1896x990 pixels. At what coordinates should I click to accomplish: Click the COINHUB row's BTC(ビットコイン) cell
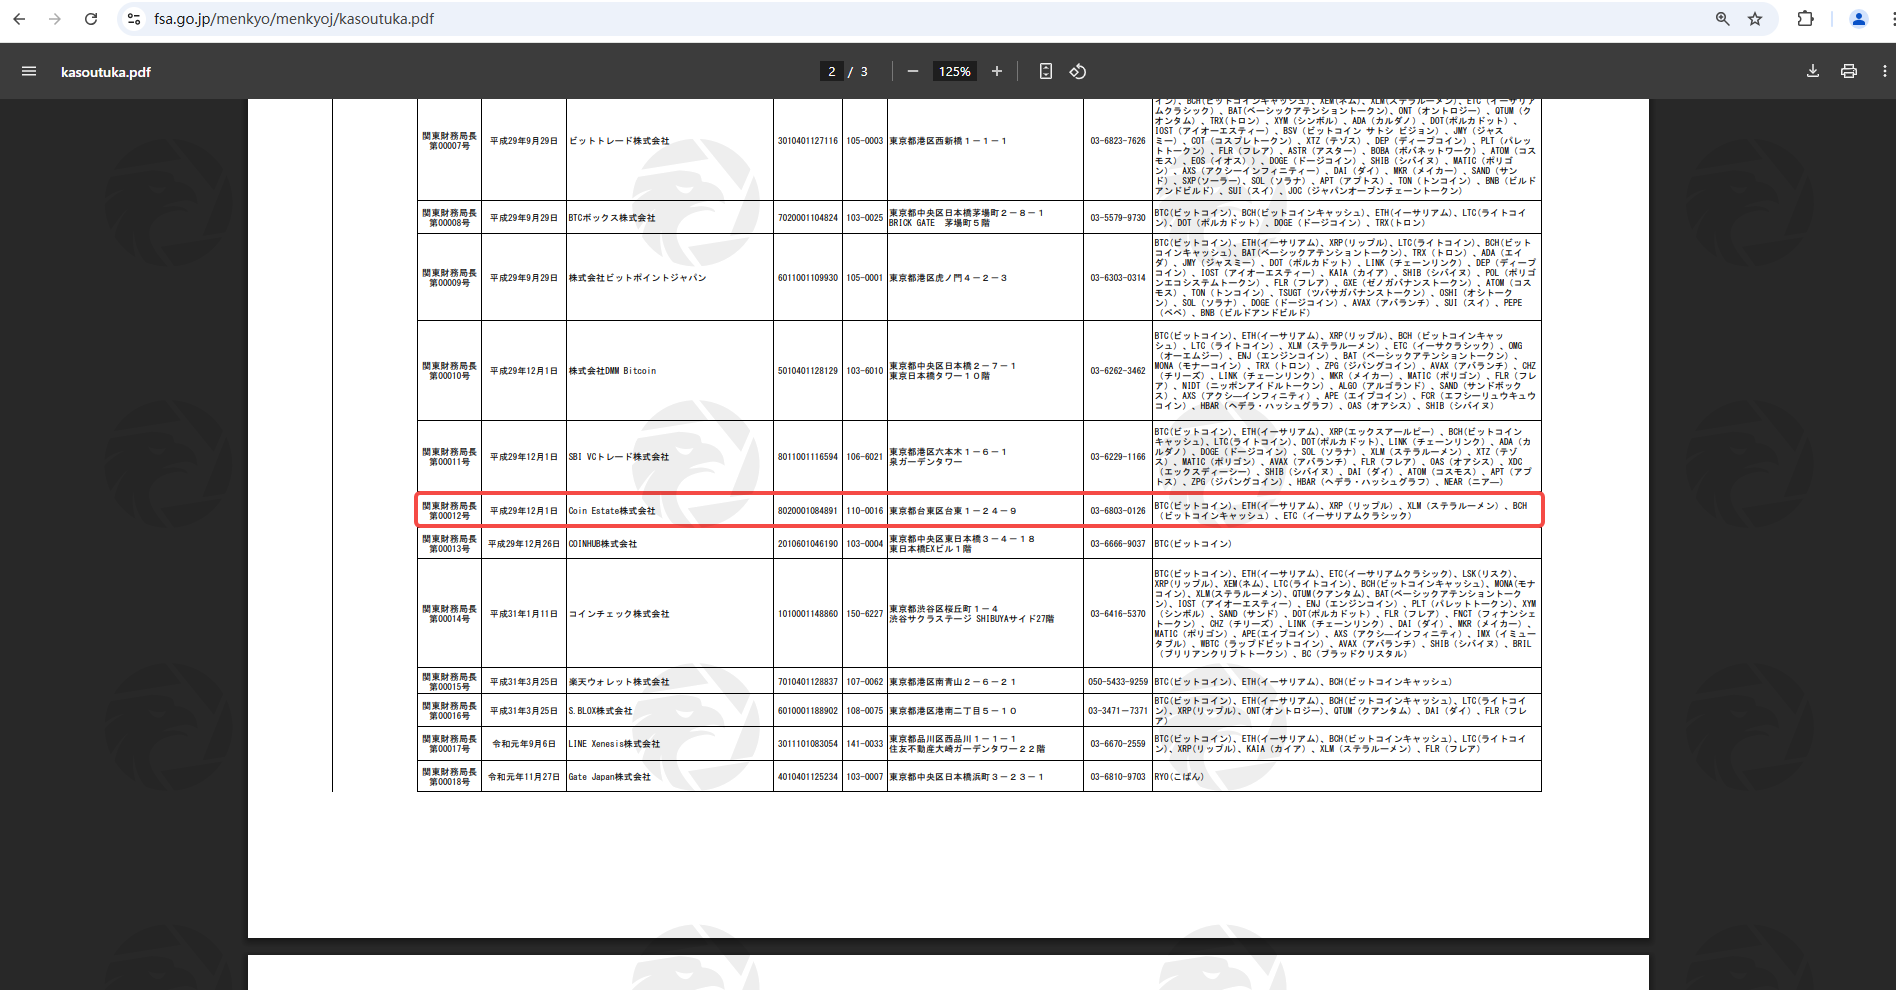click(x=1193, y=544)
